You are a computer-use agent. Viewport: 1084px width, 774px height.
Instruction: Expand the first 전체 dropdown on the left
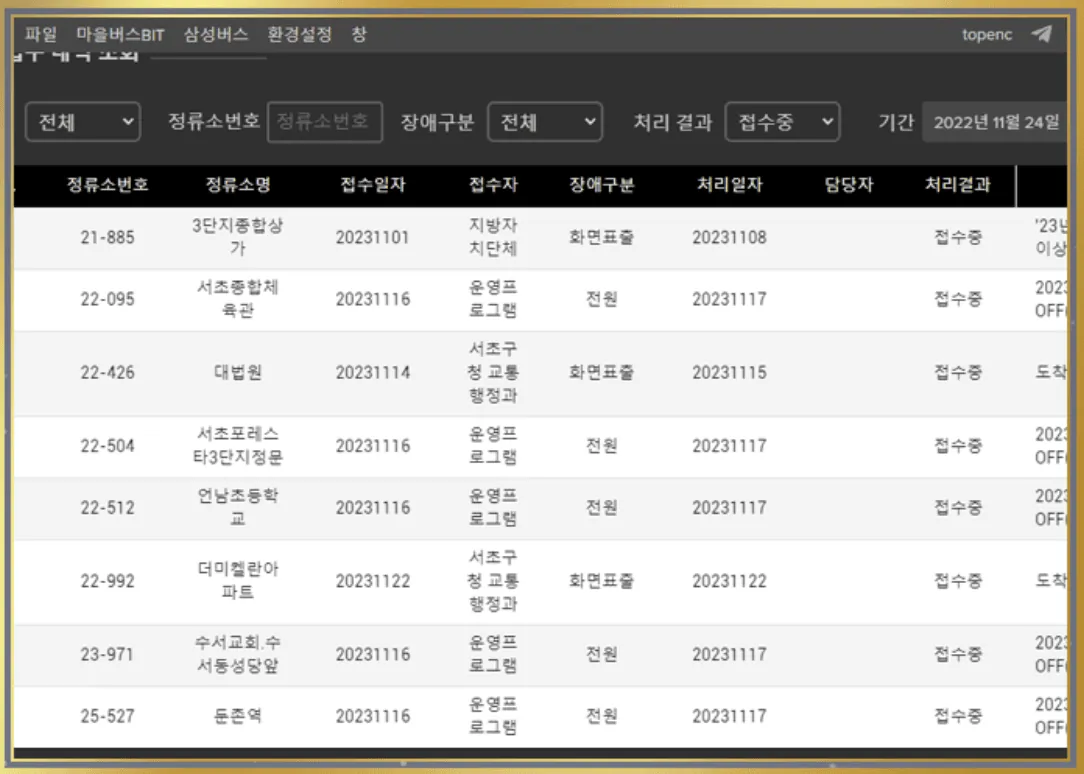tap(83, 122)
